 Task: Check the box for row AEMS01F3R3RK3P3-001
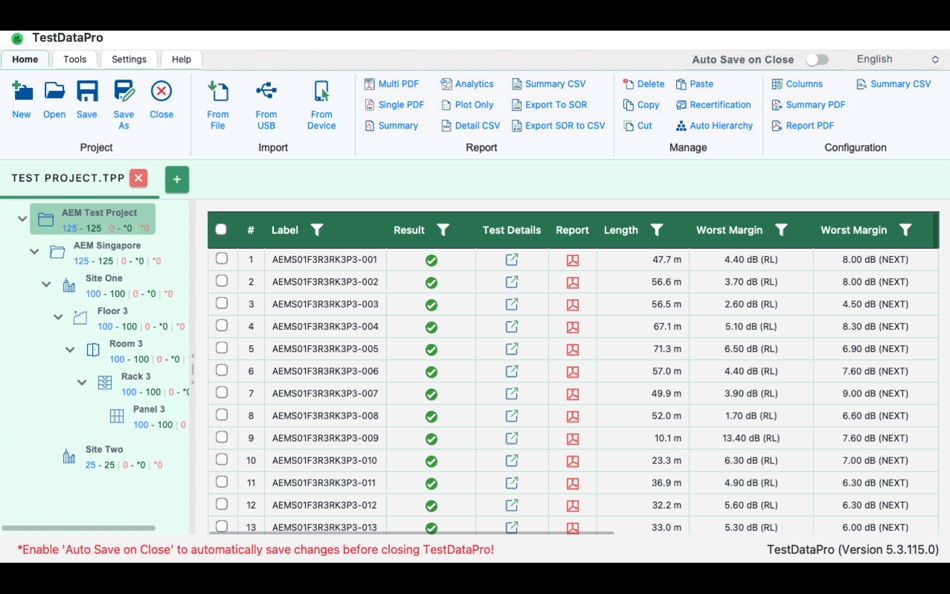coord(222,259)
